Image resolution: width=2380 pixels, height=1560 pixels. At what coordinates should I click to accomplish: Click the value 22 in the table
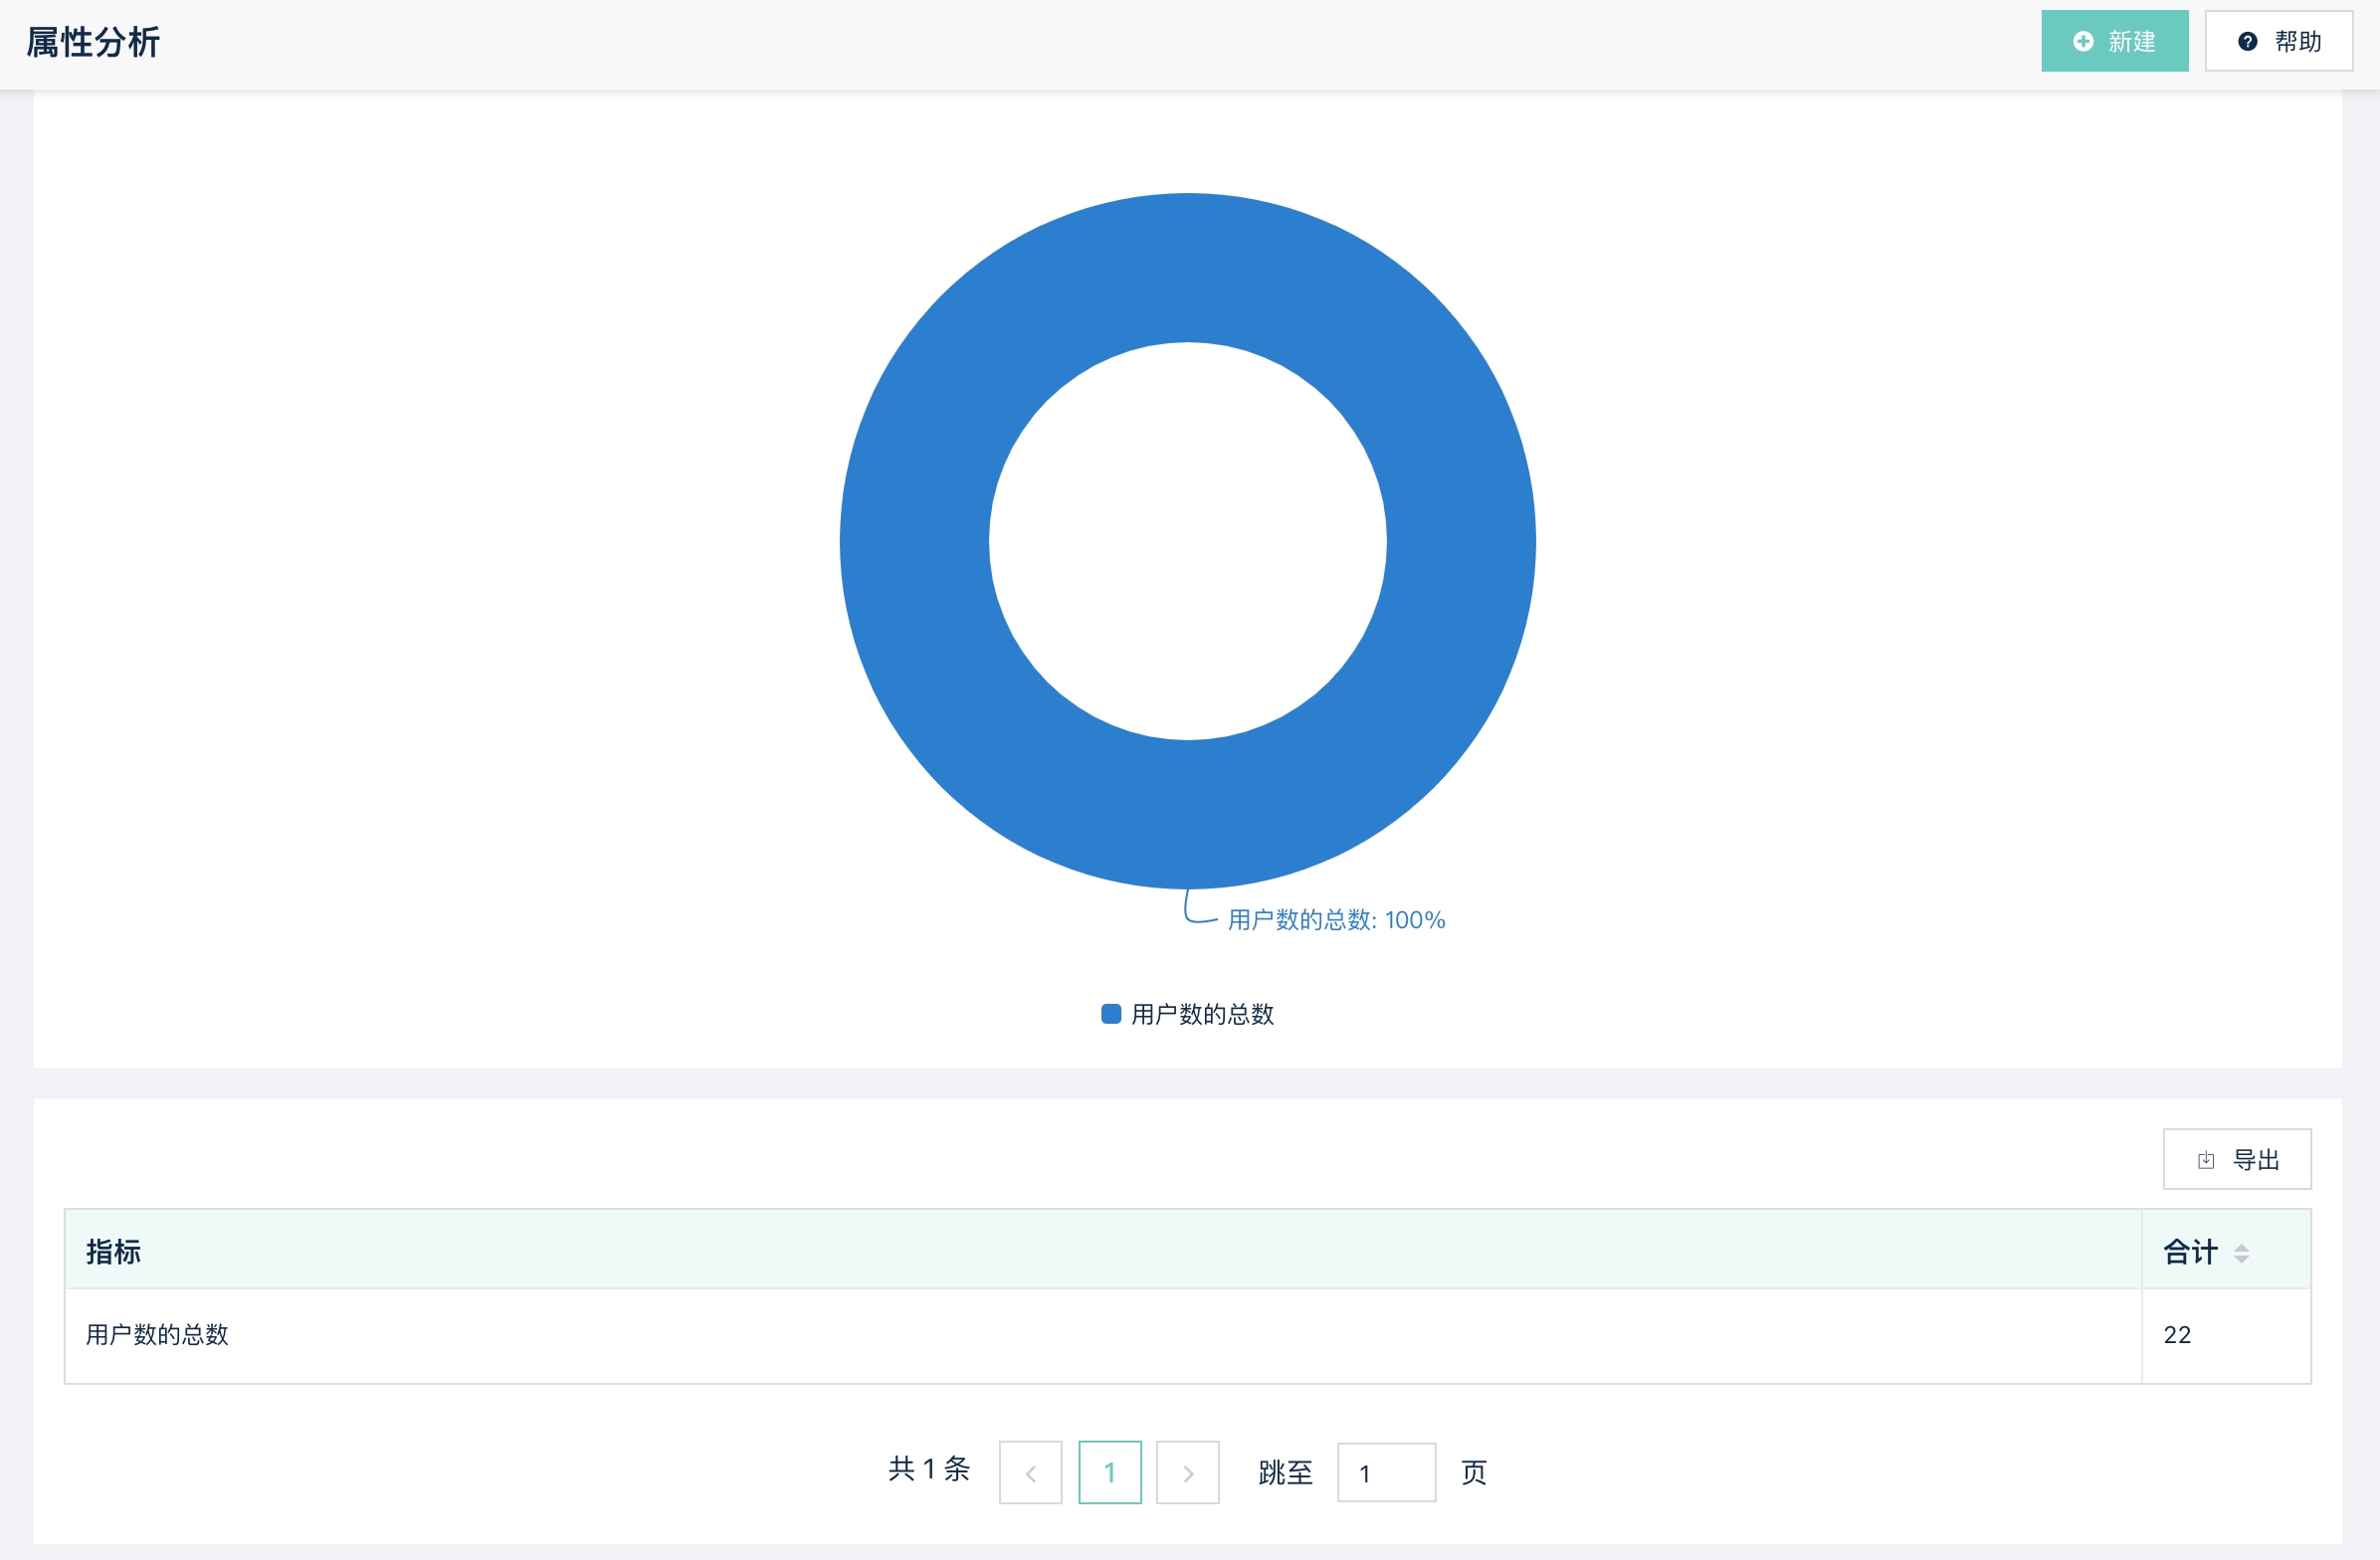point(2177,1335)
